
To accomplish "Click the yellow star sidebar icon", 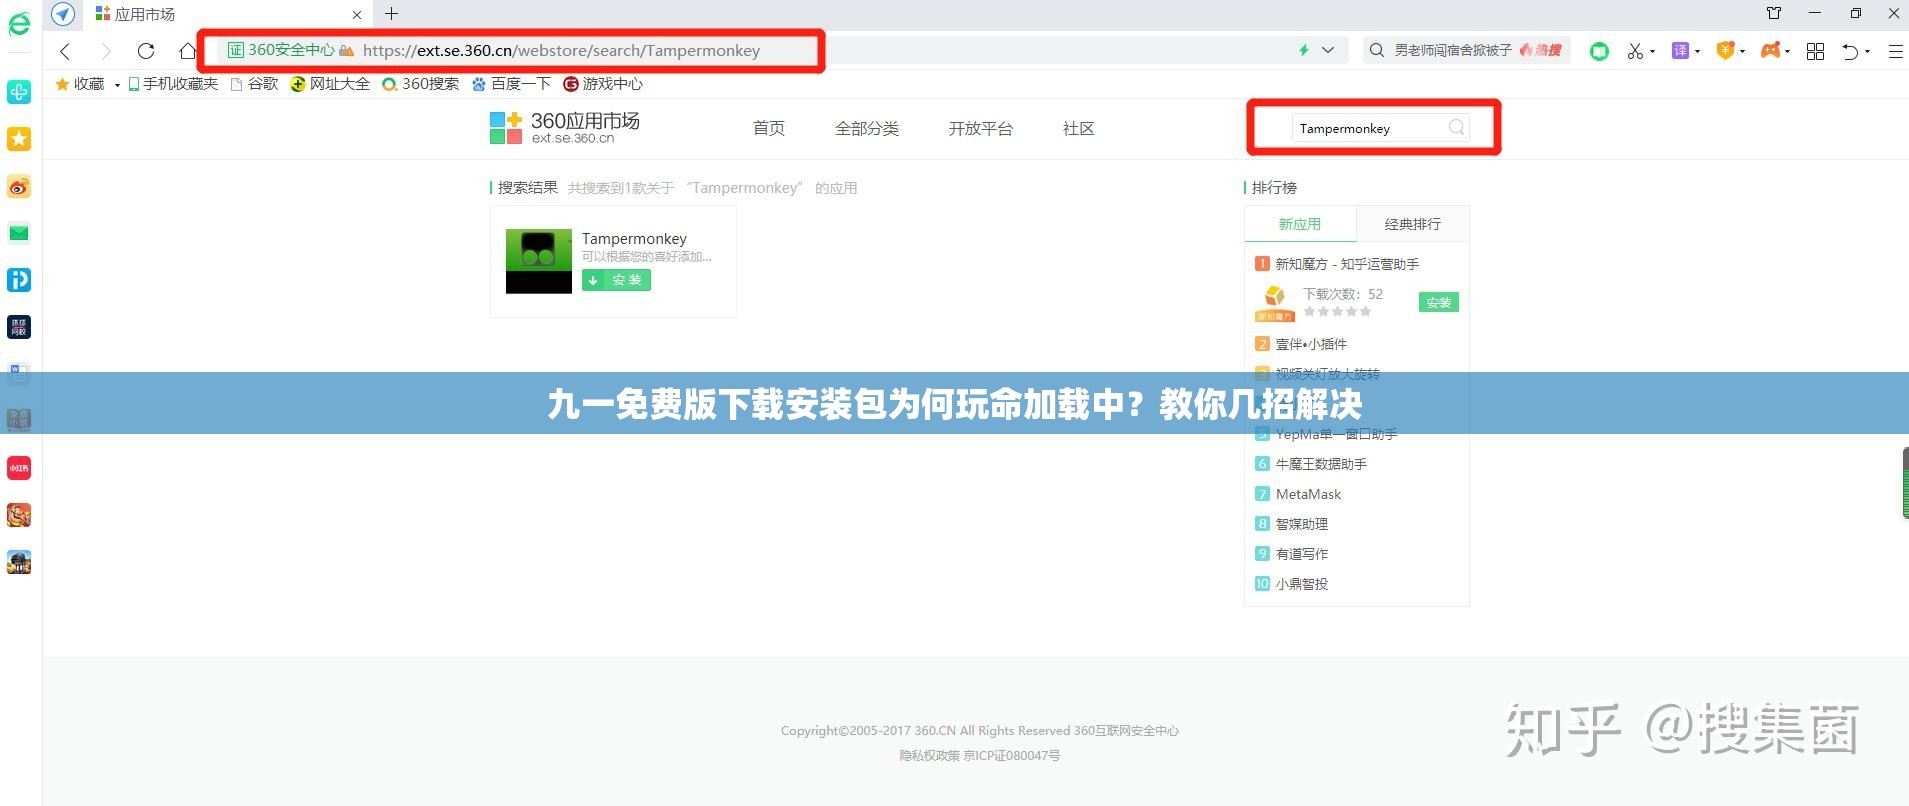I will (x=19, y=139).
